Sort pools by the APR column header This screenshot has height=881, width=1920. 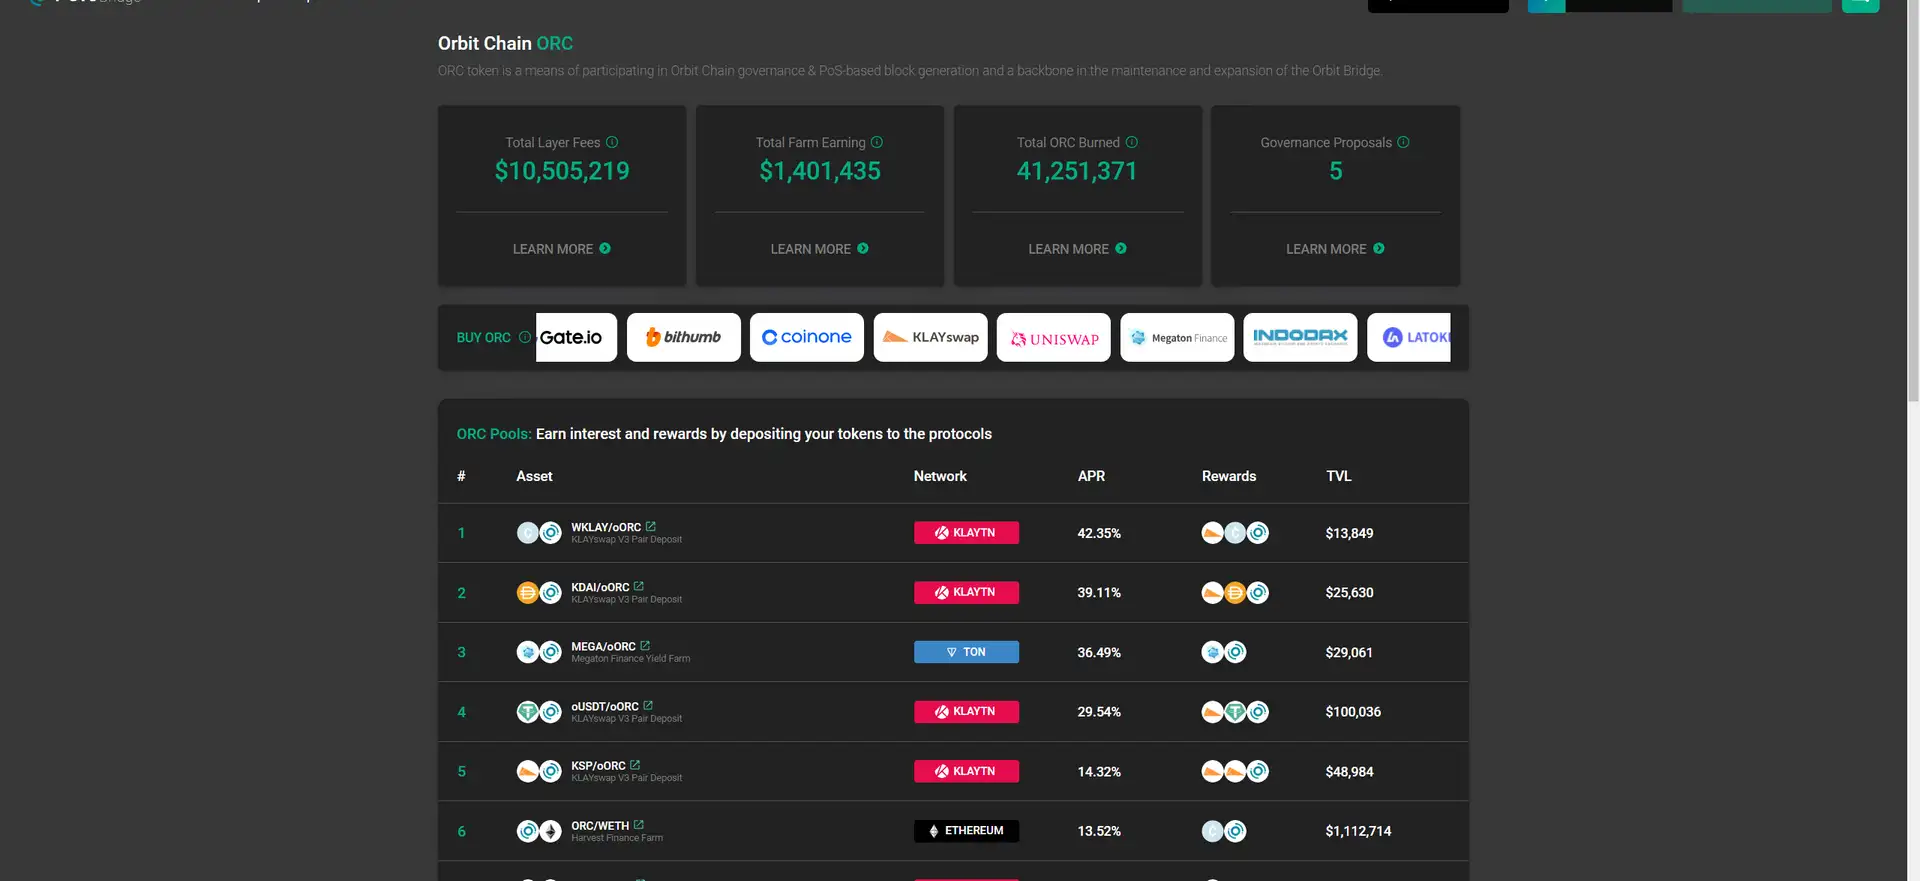(1091, 476)
